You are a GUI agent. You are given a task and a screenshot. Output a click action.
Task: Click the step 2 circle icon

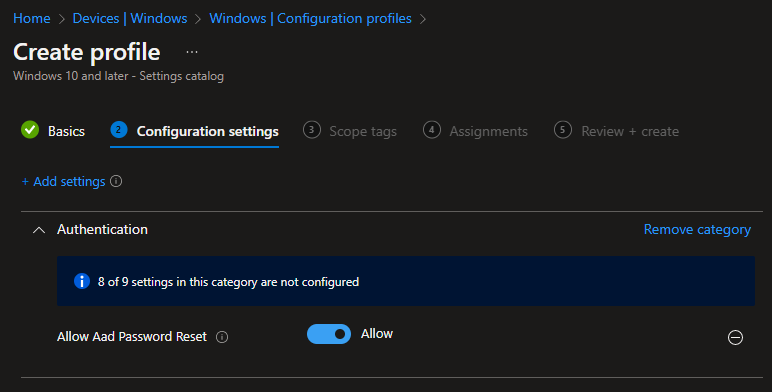119,130
